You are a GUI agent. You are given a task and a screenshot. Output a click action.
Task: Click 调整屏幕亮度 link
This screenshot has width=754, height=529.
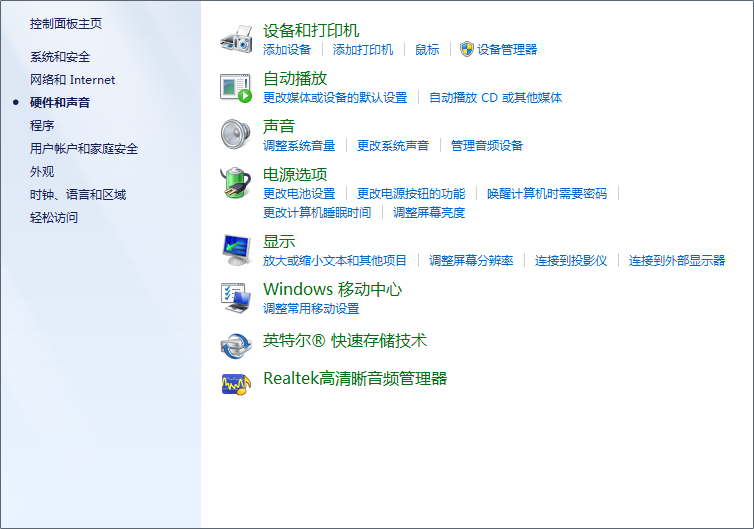point(429,213)
